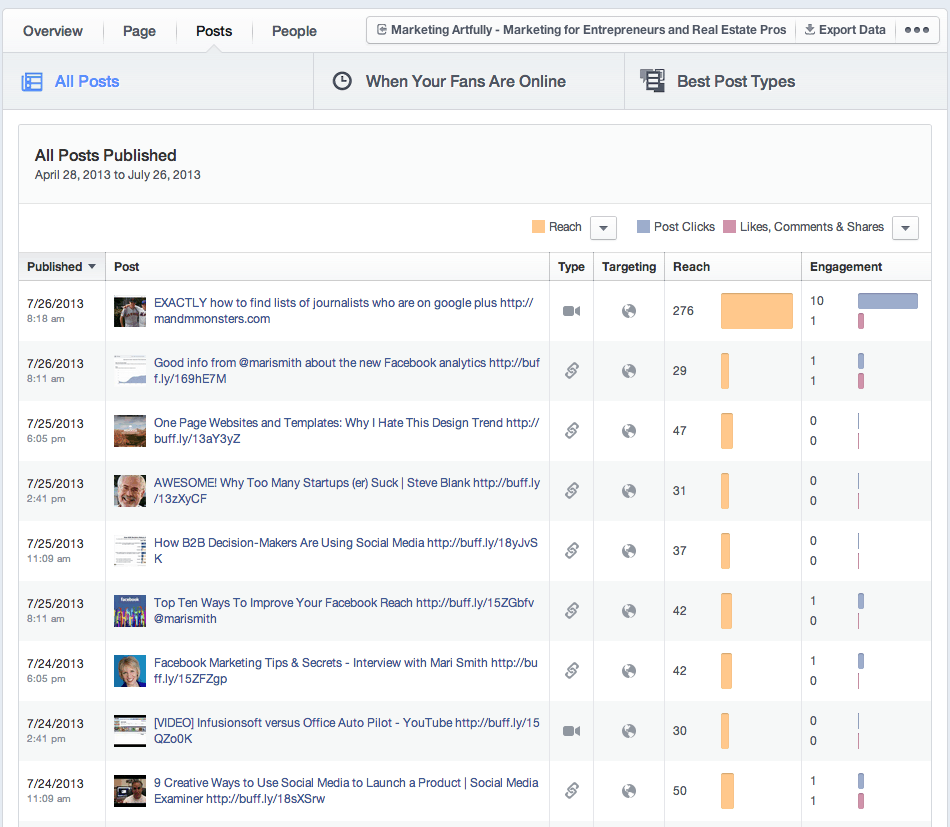Click link type icon for Steve Blank post

point(571,490)
